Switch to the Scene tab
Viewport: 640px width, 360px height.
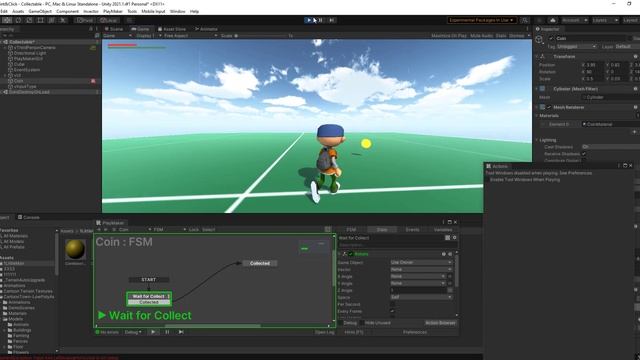pos(114,29)
